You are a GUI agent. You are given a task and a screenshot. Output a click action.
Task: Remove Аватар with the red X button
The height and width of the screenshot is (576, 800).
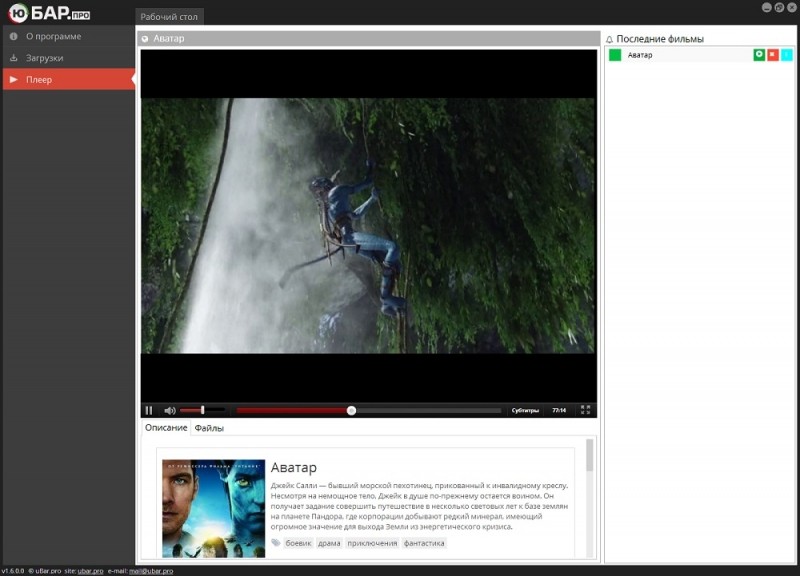click(x=773, y=55)
